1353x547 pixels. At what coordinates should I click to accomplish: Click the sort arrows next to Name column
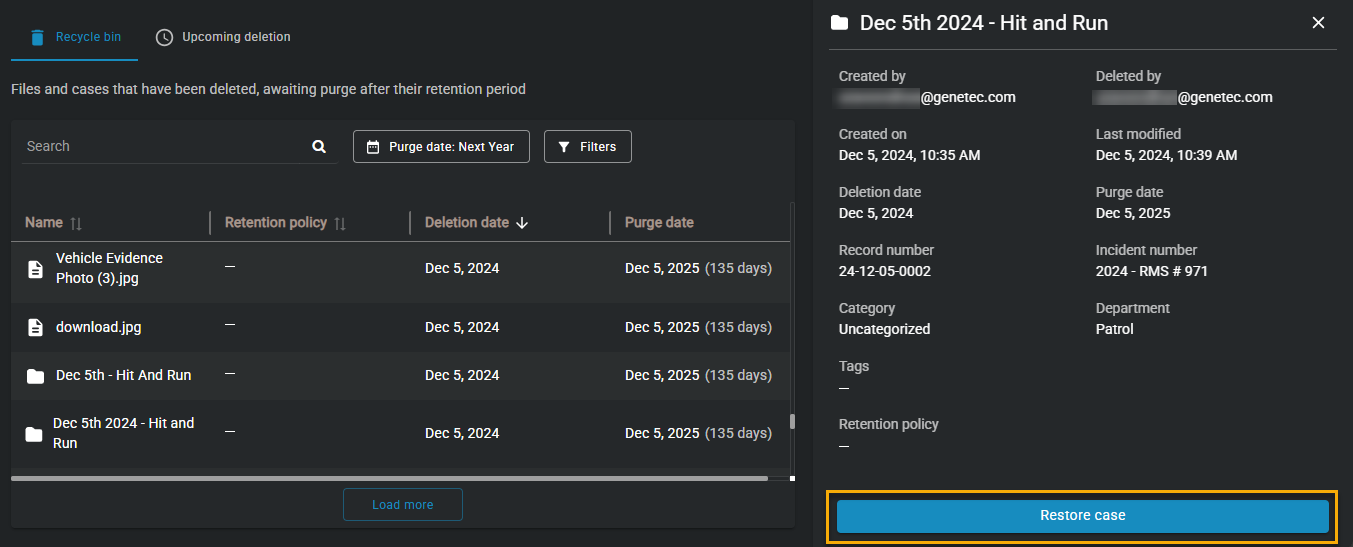point(75,223)
